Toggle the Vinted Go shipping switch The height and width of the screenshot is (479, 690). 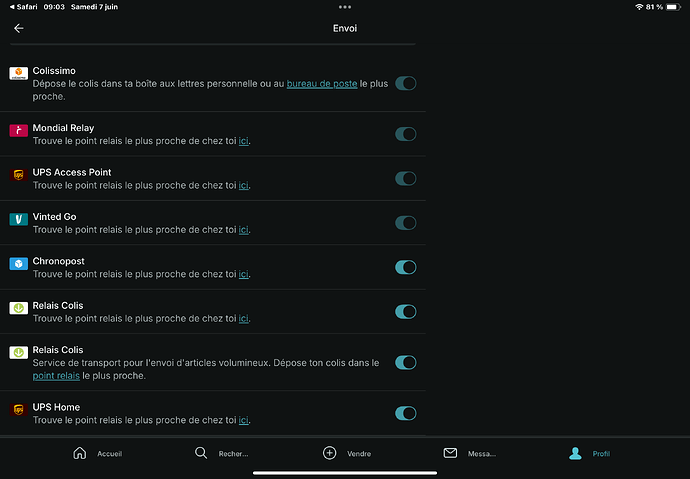coord(405,223)
